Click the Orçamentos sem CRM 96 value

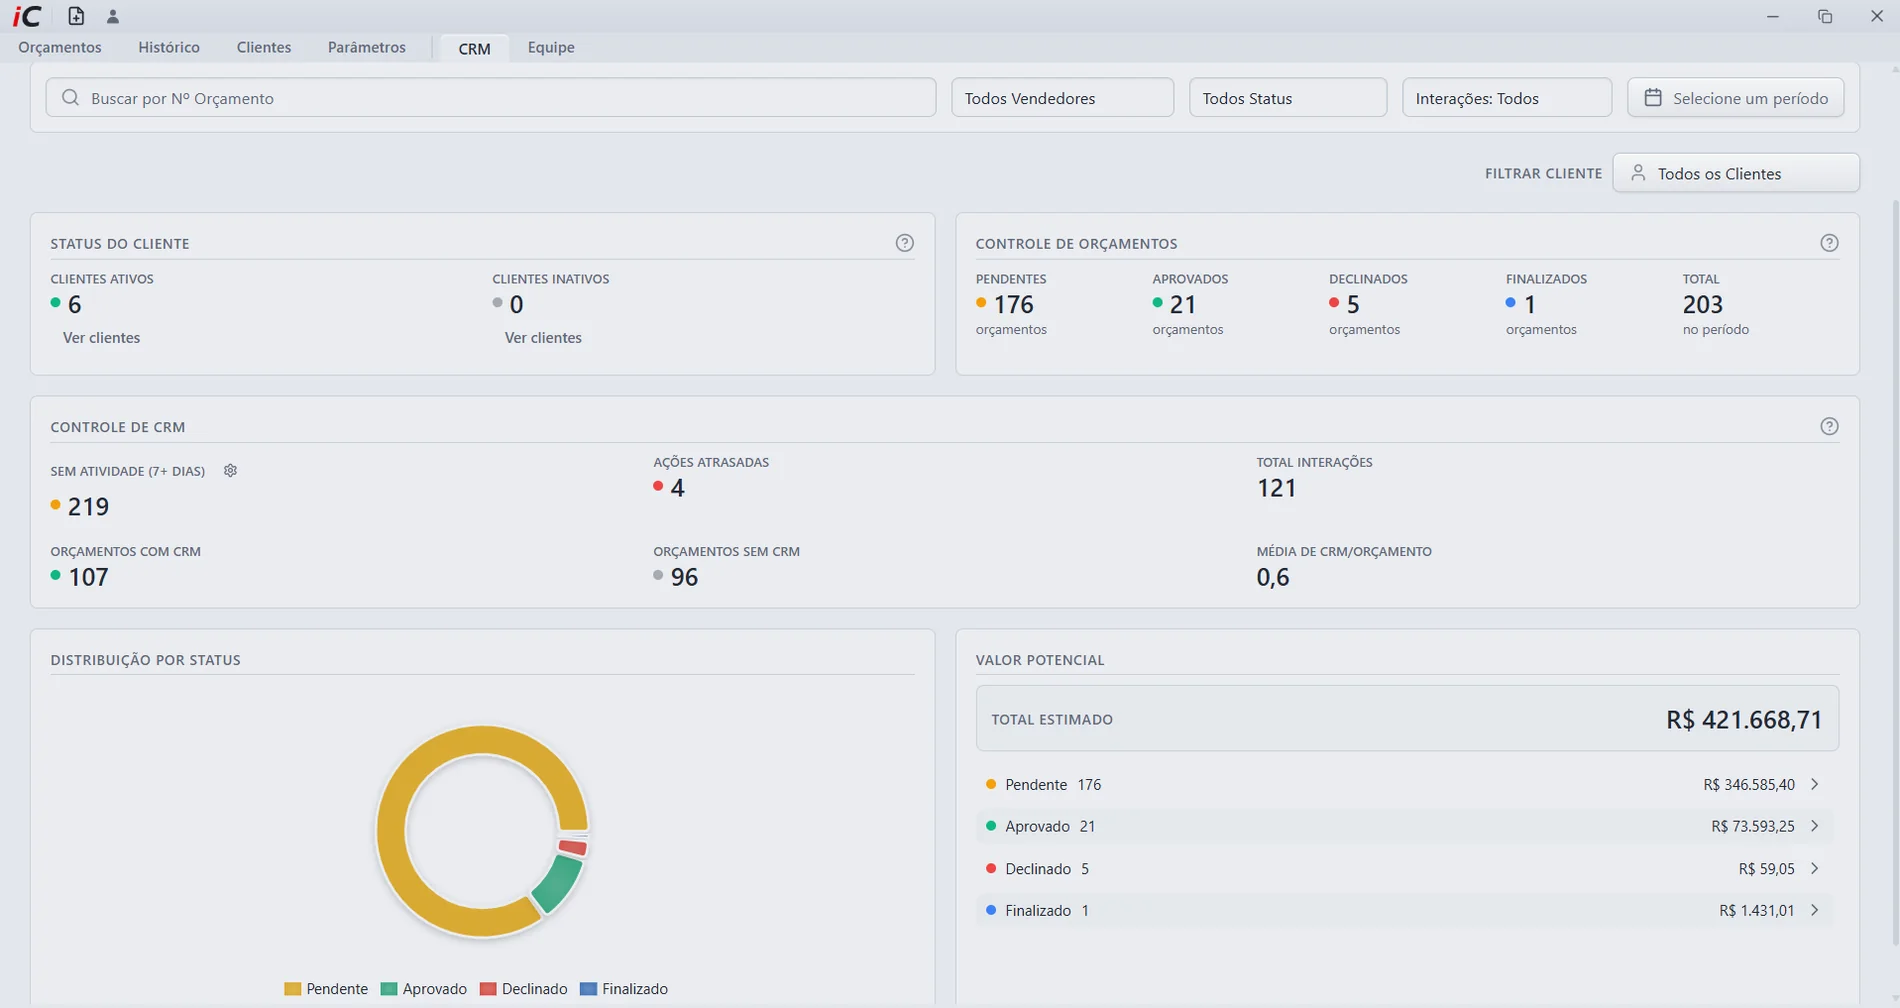click(x=684, y=577)
